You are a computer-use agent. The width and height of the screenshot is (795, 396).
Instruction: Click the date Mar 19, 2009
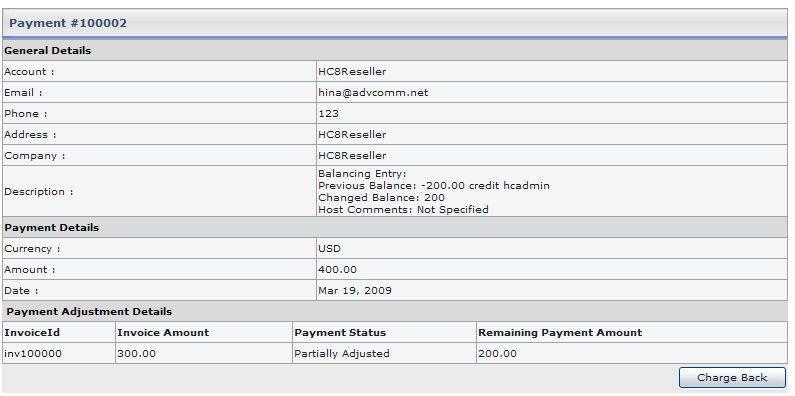point(355,291)
